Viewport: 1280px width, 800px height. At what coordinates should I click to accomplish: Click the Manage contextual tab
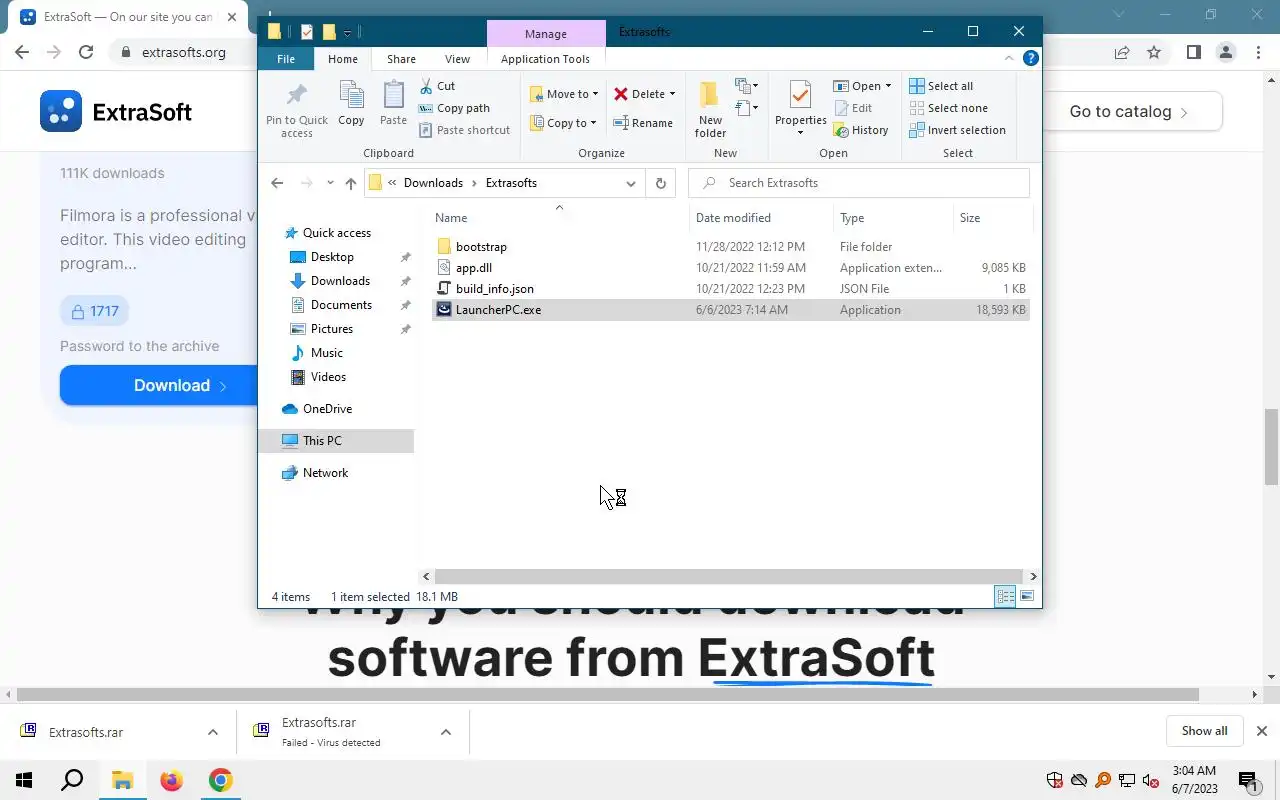tap(546, 34)
